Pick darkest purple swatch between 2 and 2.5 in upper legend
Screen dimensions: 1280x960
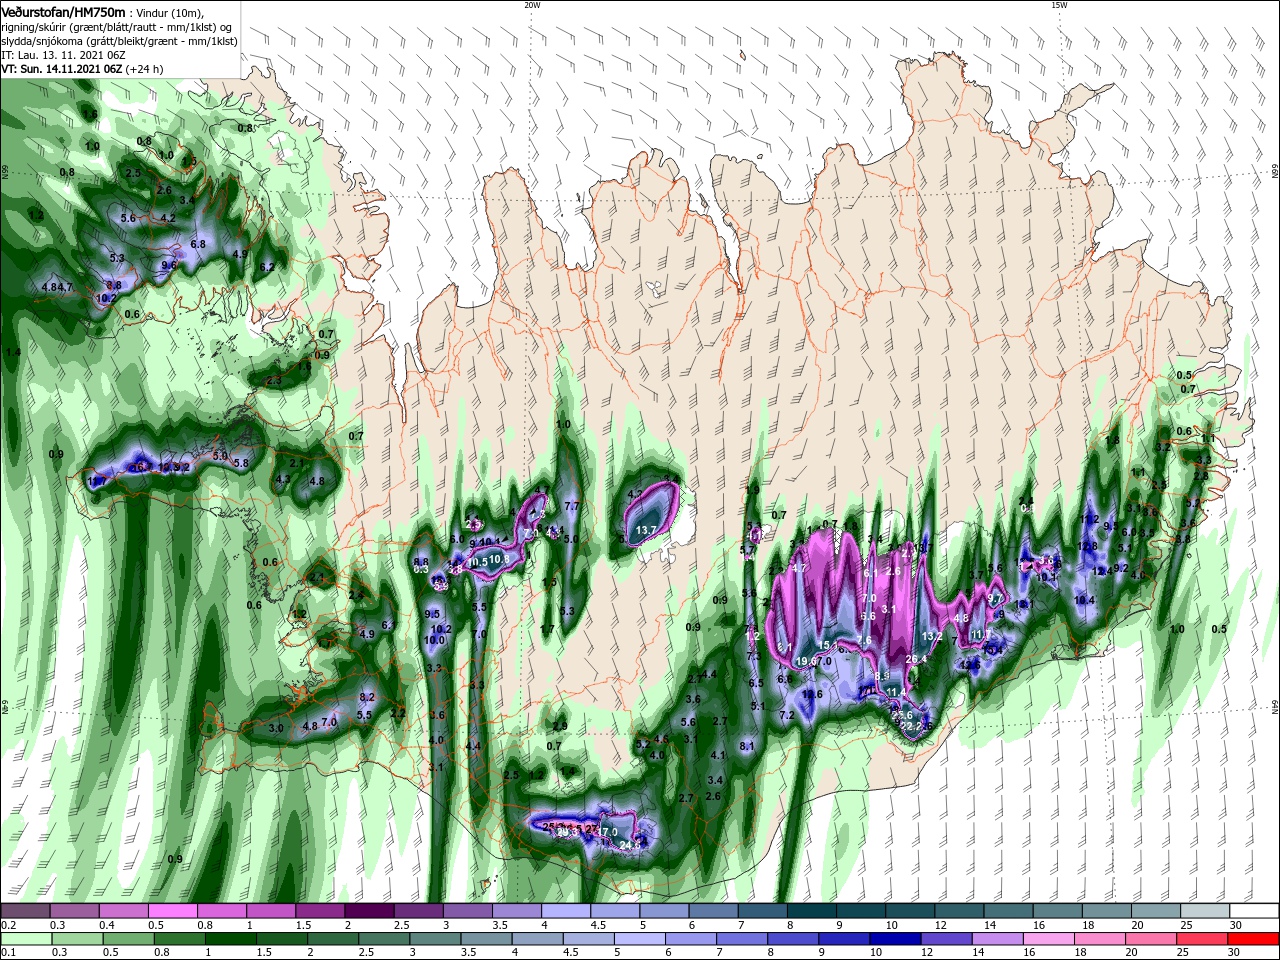point(369,911)
